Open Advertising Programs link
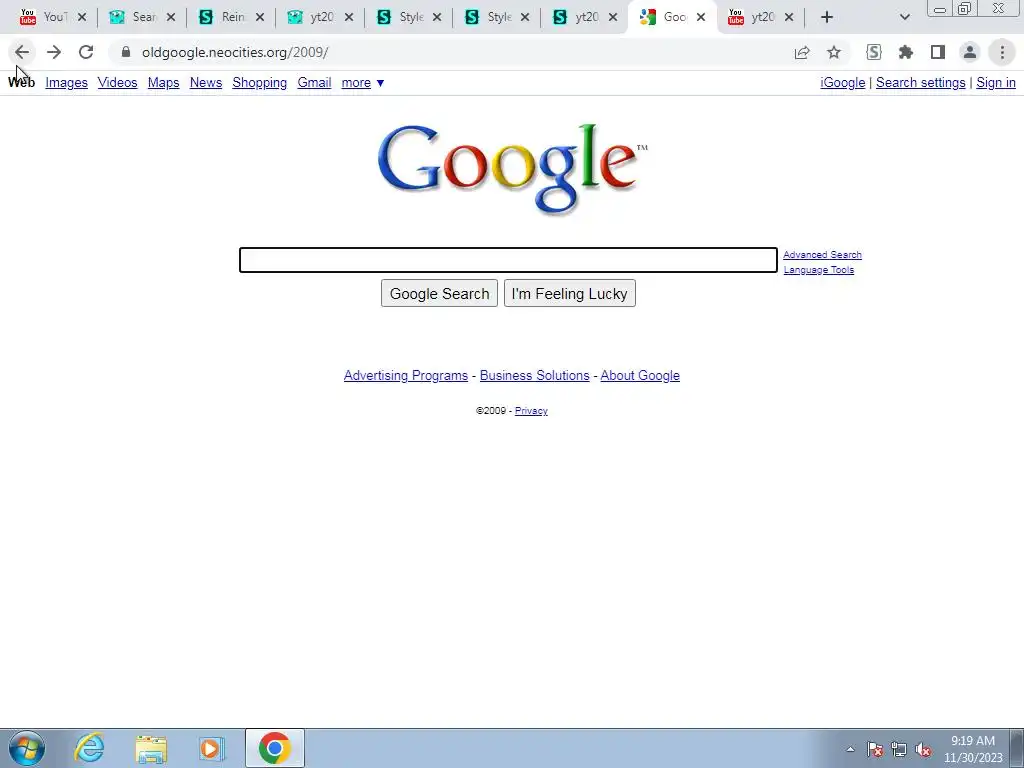The height and width of the screenshot is (768, 1024). pyautogui.click(x=406, y=376)
